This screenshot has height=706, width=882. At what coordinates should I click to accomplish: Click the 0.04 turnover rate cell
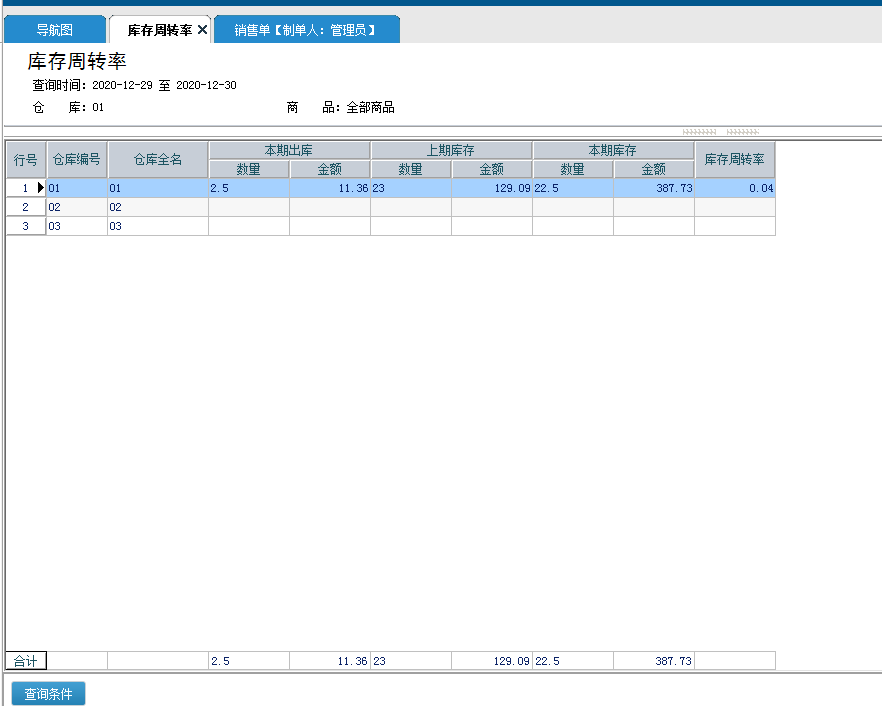tap(735, 188)
